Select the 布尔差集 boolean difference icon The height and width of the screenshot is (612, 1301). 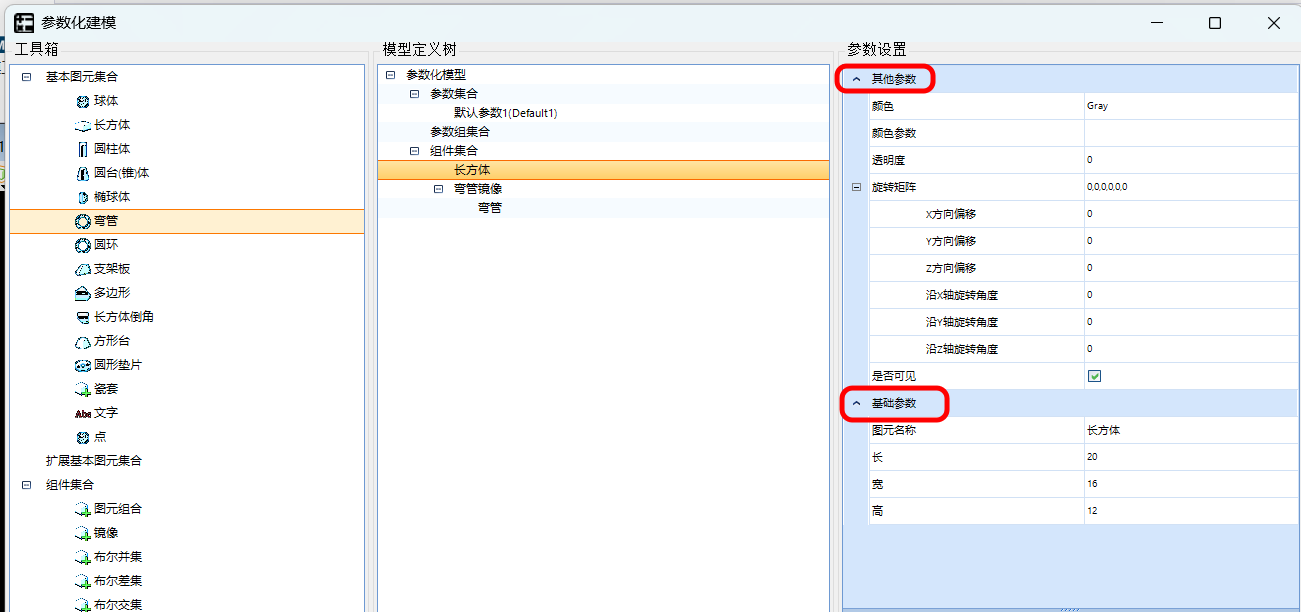tap(83, 581)
